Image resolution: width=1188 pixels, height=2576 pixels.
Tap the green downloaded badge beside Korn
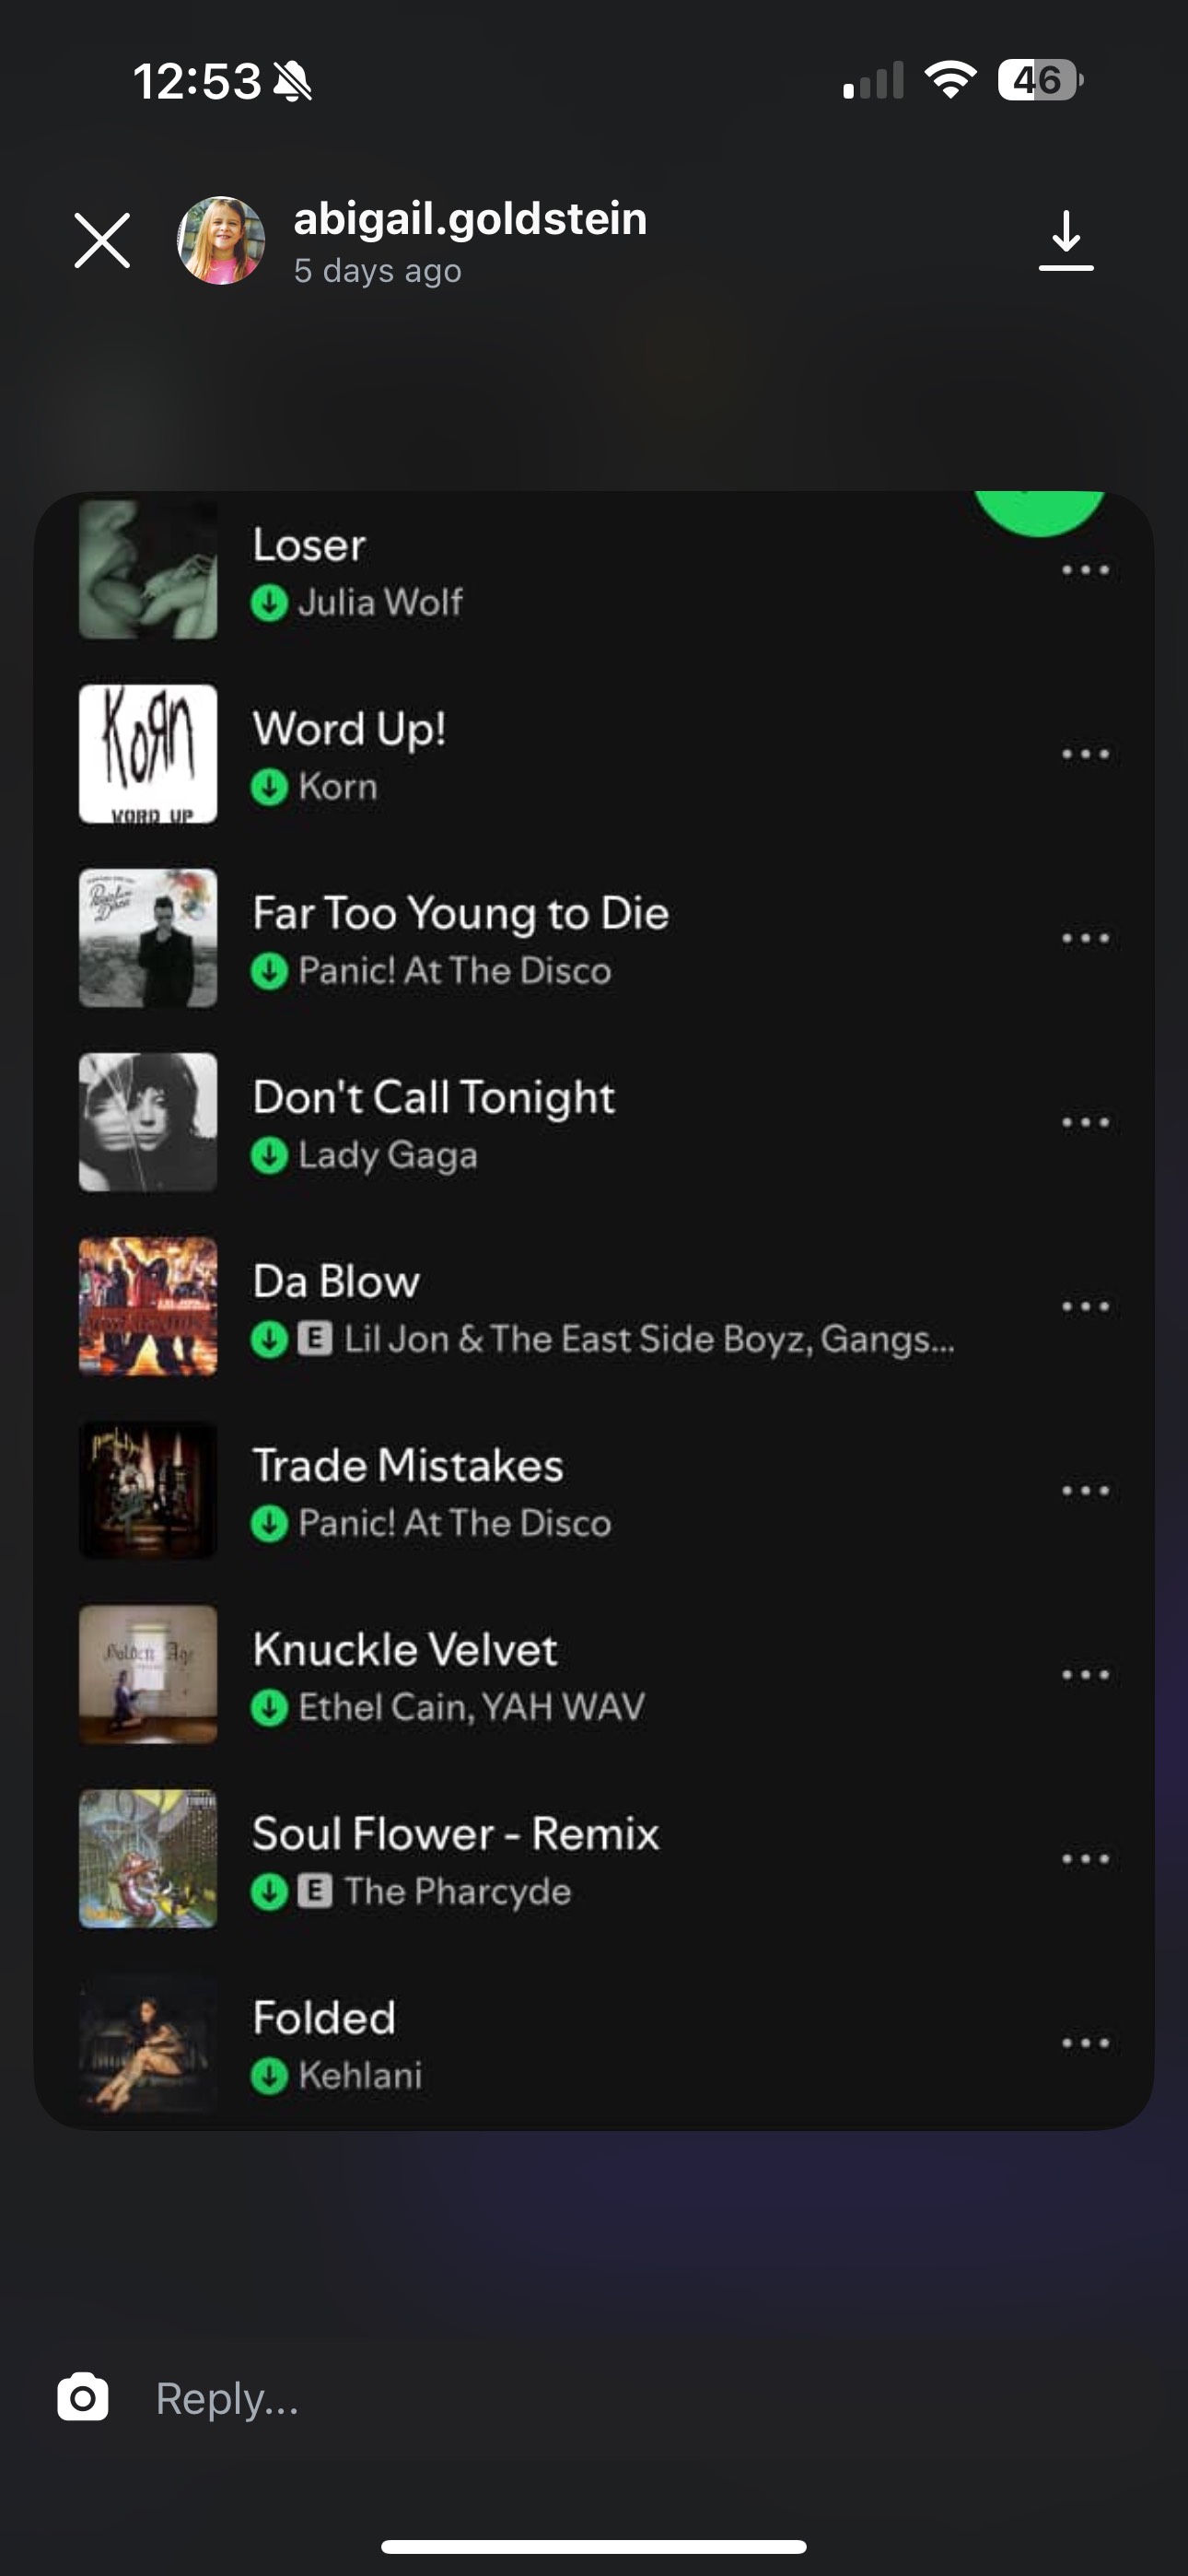coord(269,787)
